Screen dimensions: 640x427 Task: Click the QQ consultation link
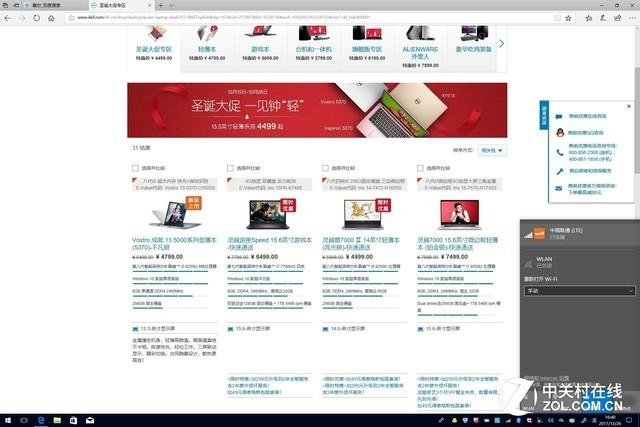pos(585,133)
